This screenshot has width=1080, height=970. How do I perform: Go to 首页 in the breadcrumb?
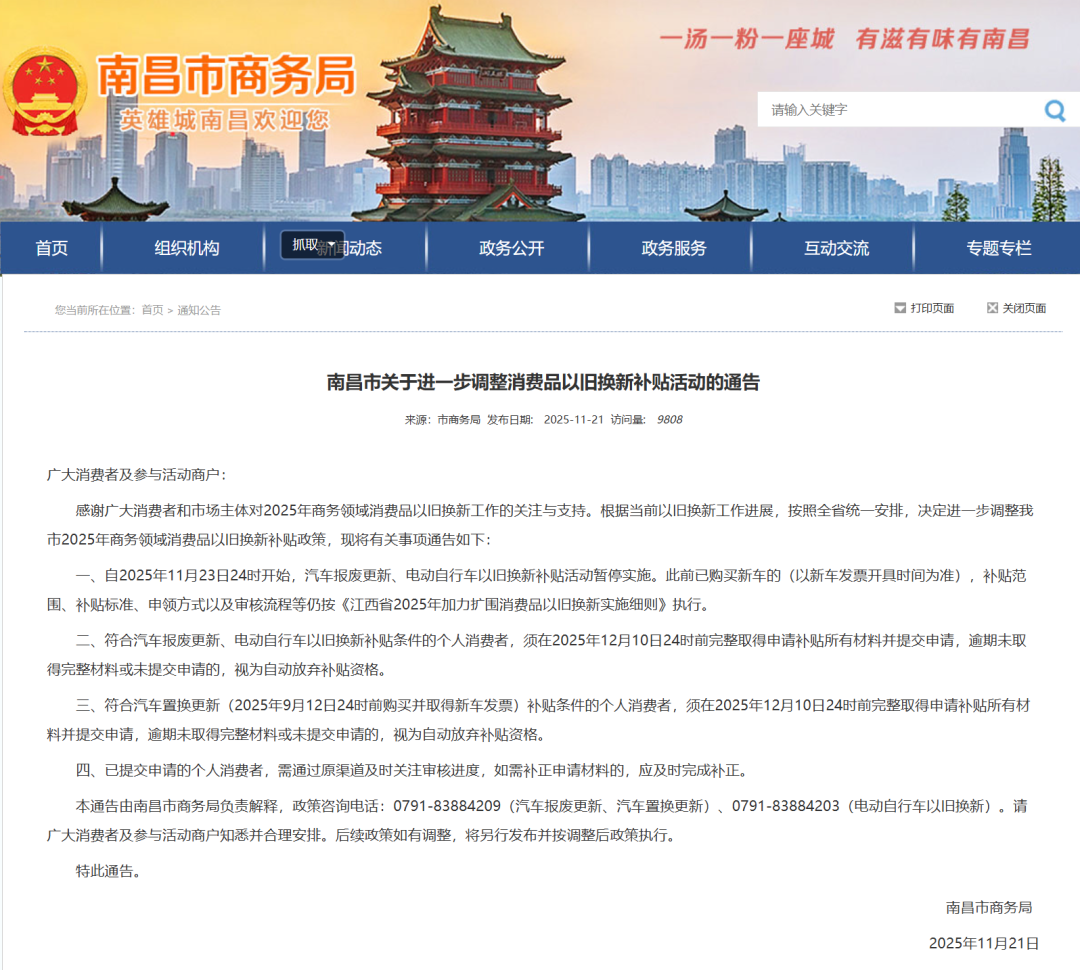pyautogui.click(x=152, y=310)
